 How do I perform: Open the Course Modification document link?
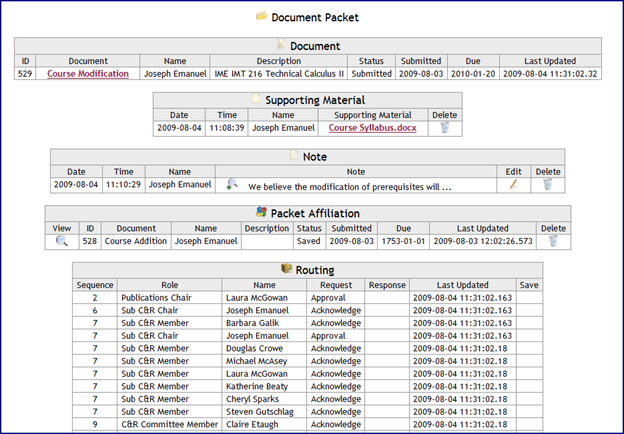click(x=89, y=74)
